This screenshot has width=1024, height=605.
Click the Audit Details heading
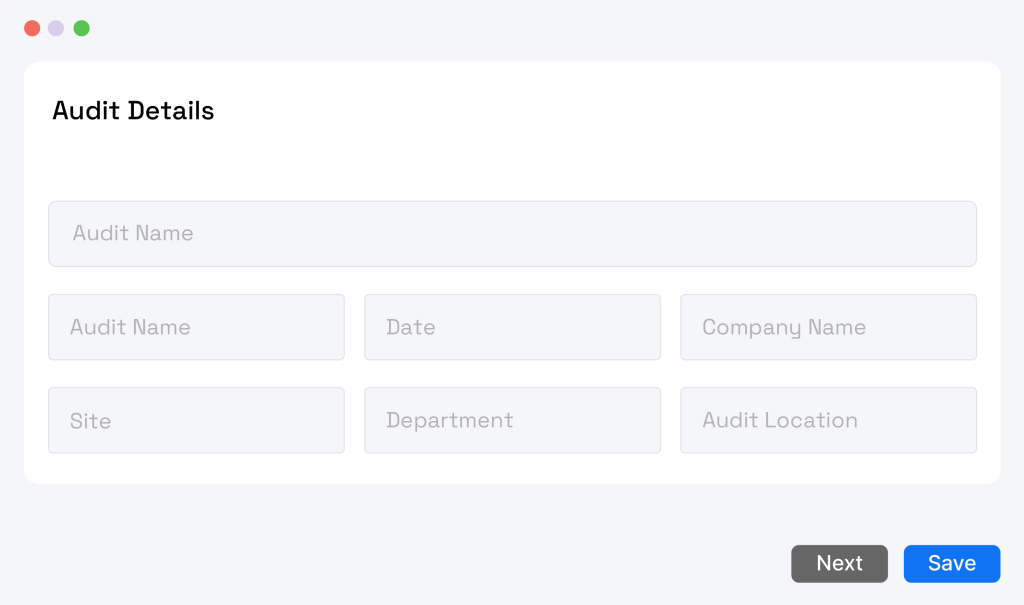133,110
